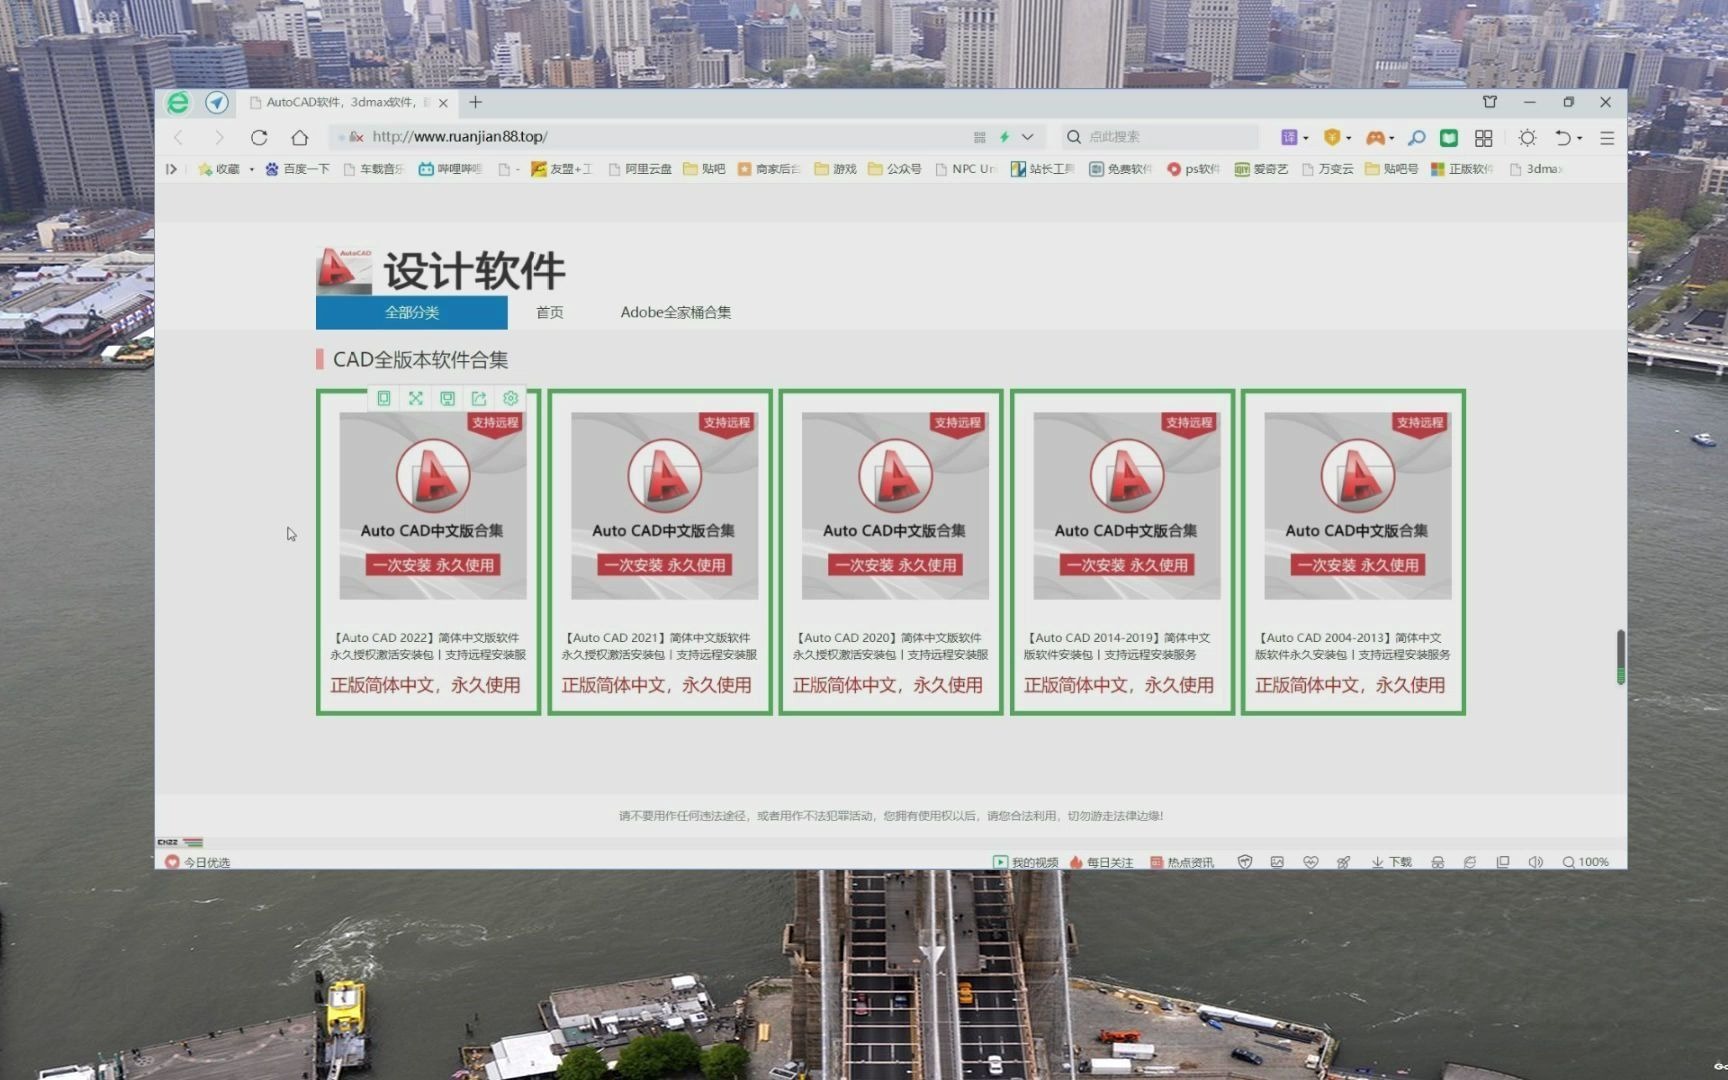Image resolution: width=1728 pixels, height=1080 pixels.
Task: Click the 100% zoom level control
Action: pos(1586,862)
